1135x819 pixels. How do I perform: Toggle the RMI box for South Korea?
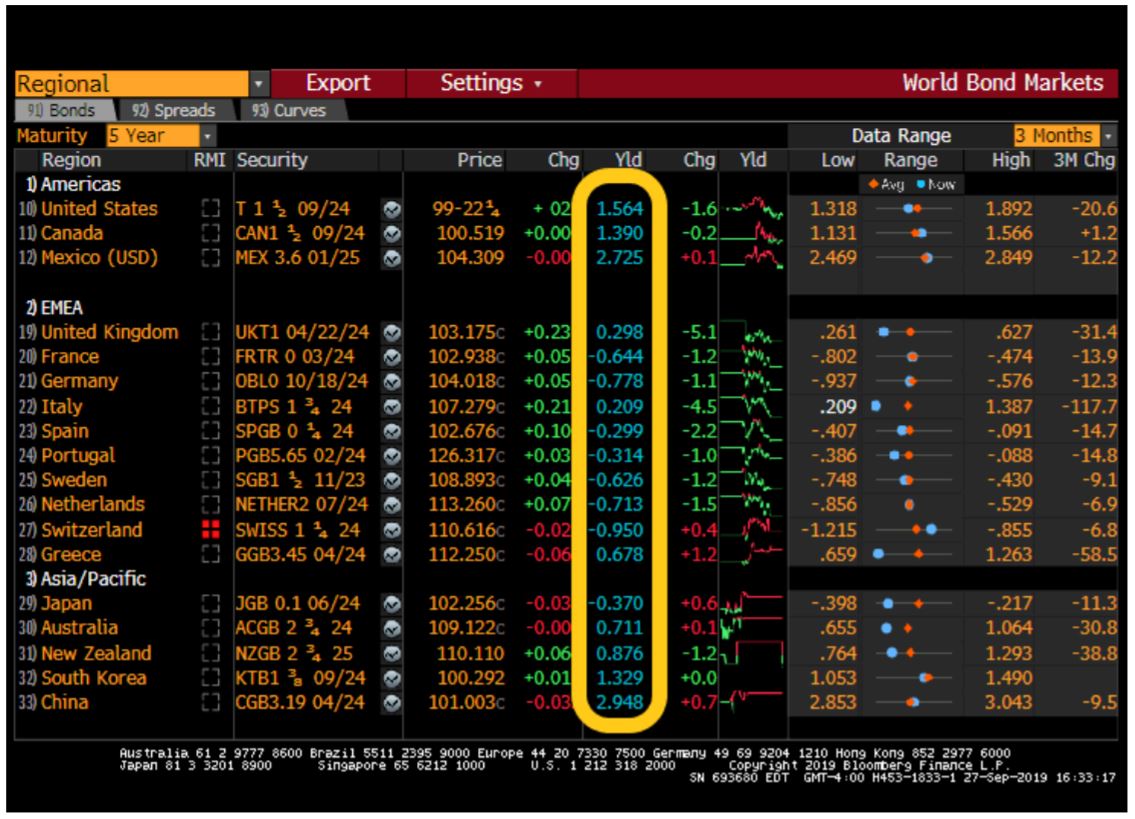(x=211, y=679)
